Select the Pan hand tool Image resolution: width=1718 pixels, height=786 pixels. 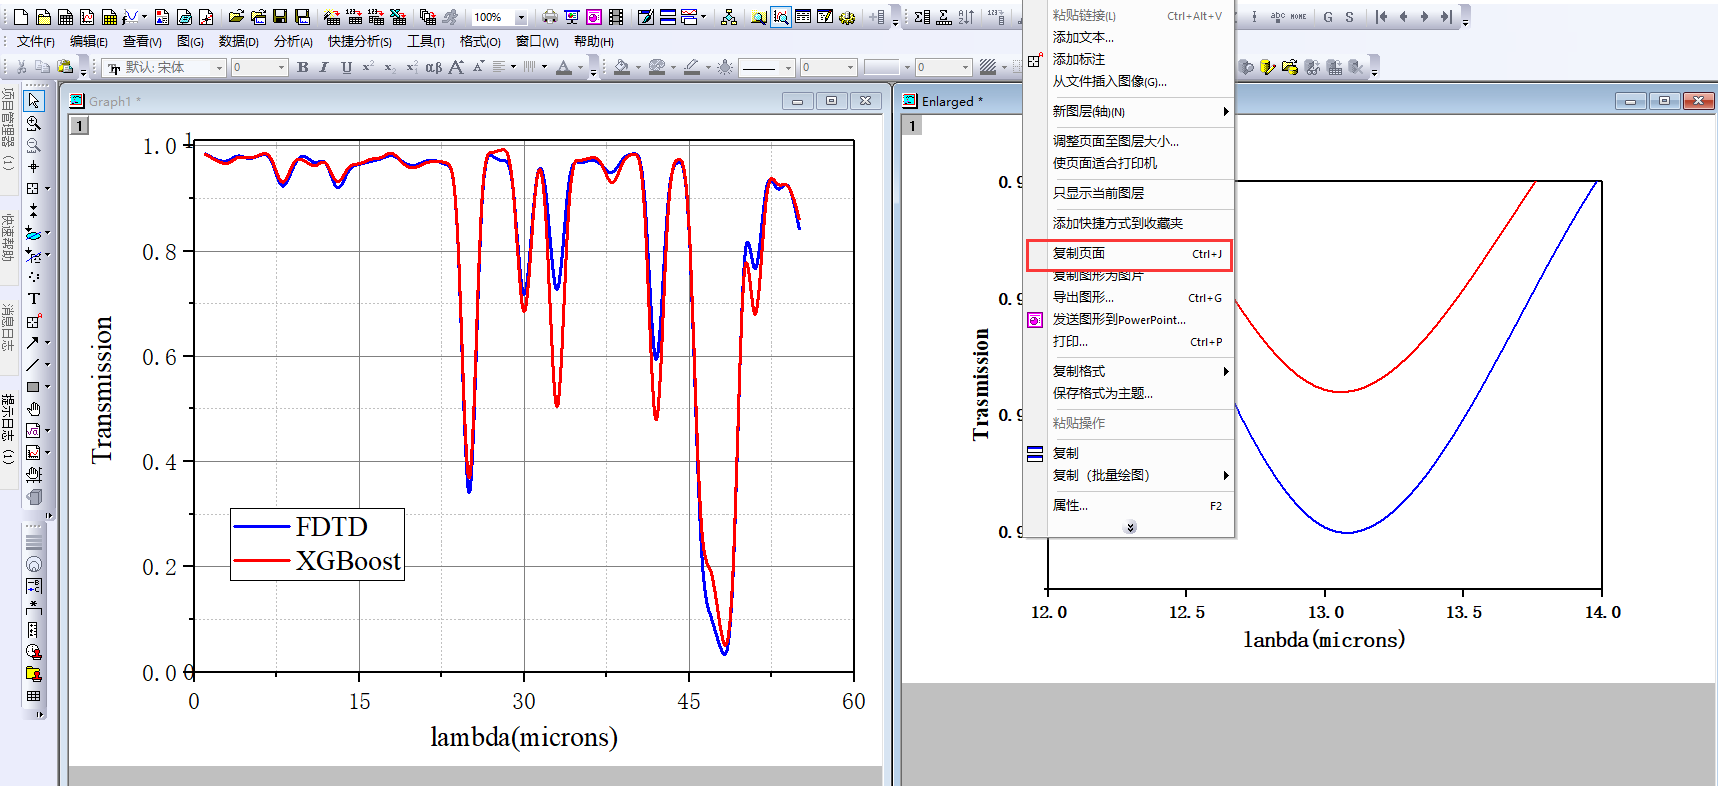pos(34,408)
